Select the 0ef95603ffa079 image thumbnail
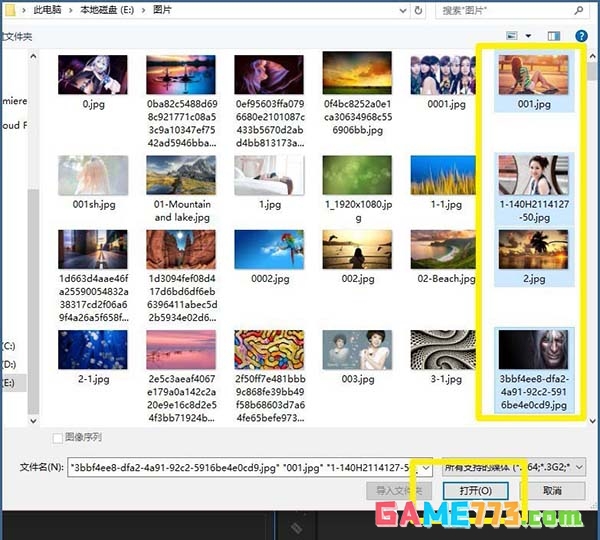This screenshot has height=540, width=600. tap(269, 75)
